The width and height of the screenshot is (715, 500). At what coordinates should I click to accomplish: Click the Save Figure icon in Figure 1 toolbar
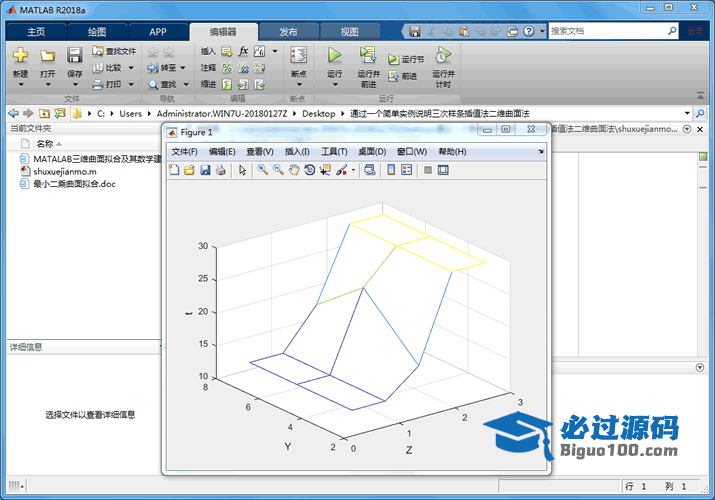(205, 170)
